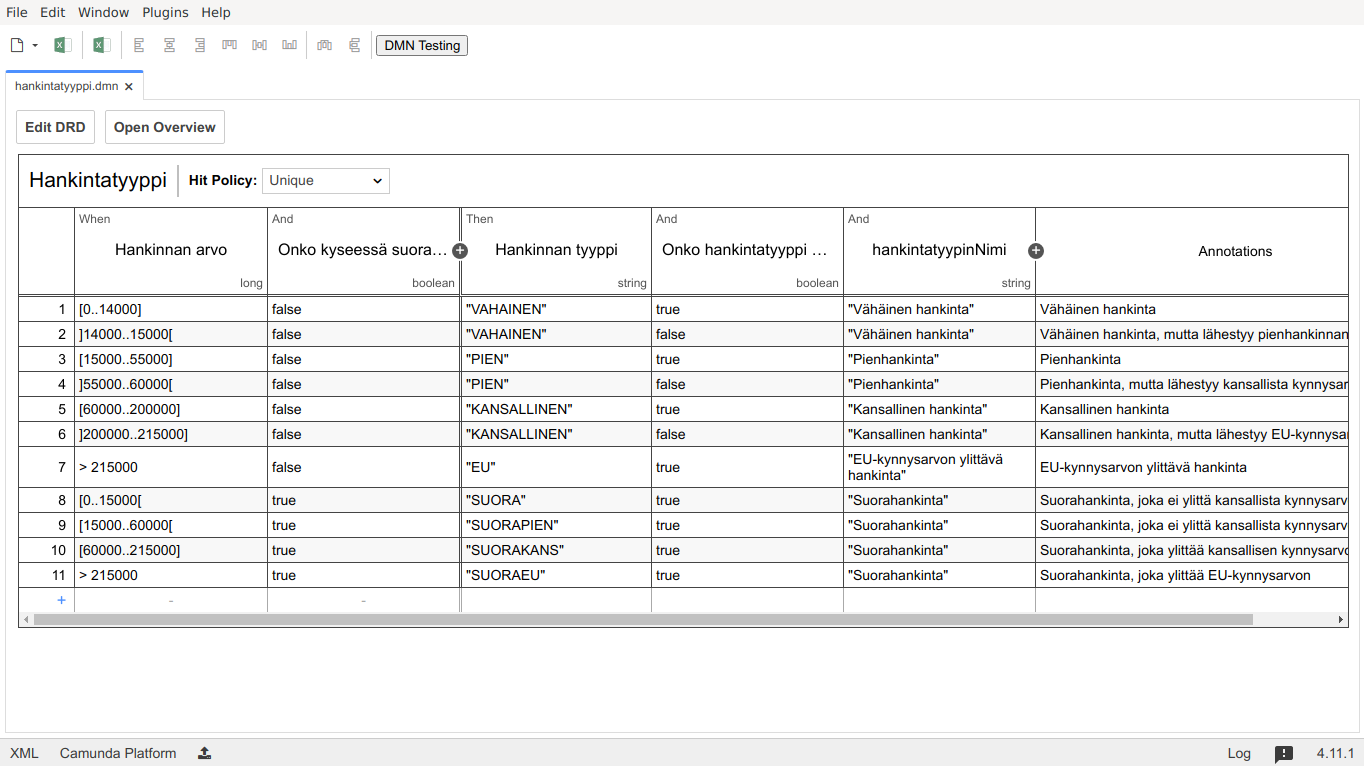Expand the new file dropdown arrow
Image resolution: width=1364 pixels, height=766 pixels.
35,45
